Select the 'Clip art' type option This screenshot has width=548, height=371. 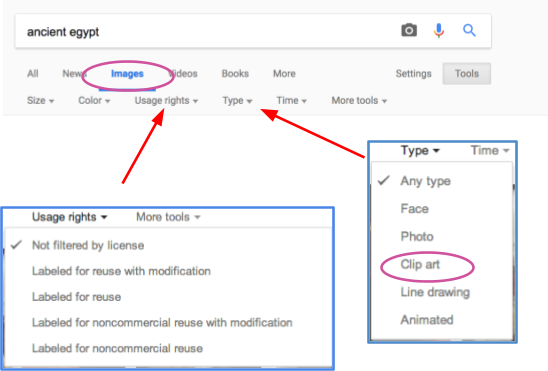click(420, 264)
